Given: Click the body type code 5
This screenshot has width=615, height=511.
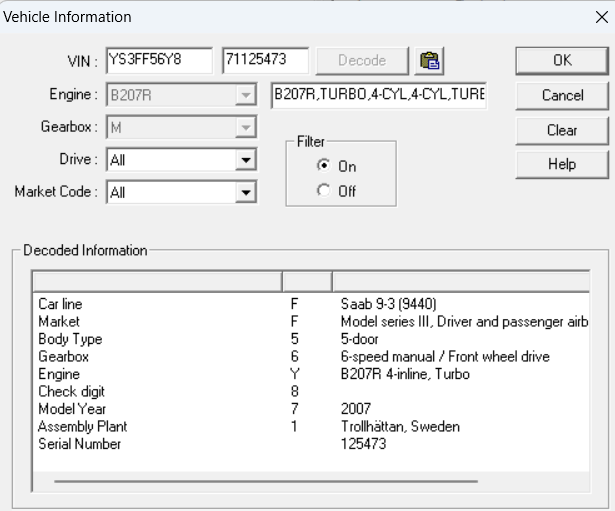Looking at the screenshot, I should [x=295, y=339].
